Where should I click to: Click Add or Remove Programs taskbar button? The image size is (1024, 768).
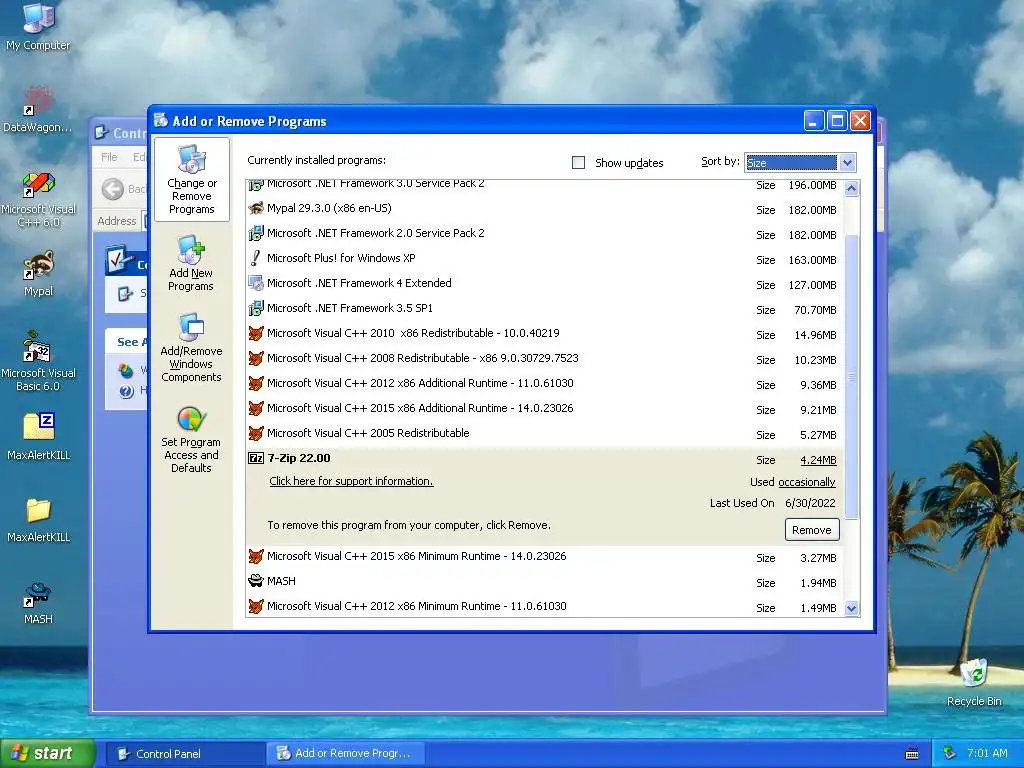[346, 754]
